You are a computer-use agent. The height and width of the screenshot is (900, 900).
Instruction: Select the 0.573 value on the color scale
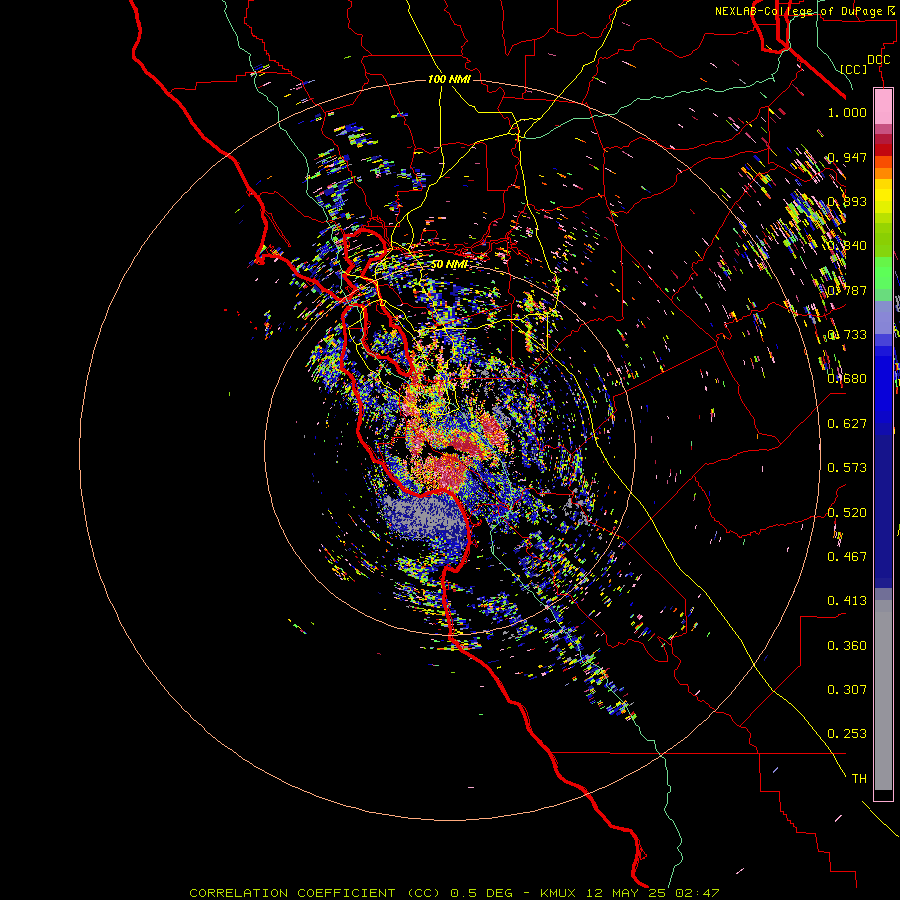(847, 468)
